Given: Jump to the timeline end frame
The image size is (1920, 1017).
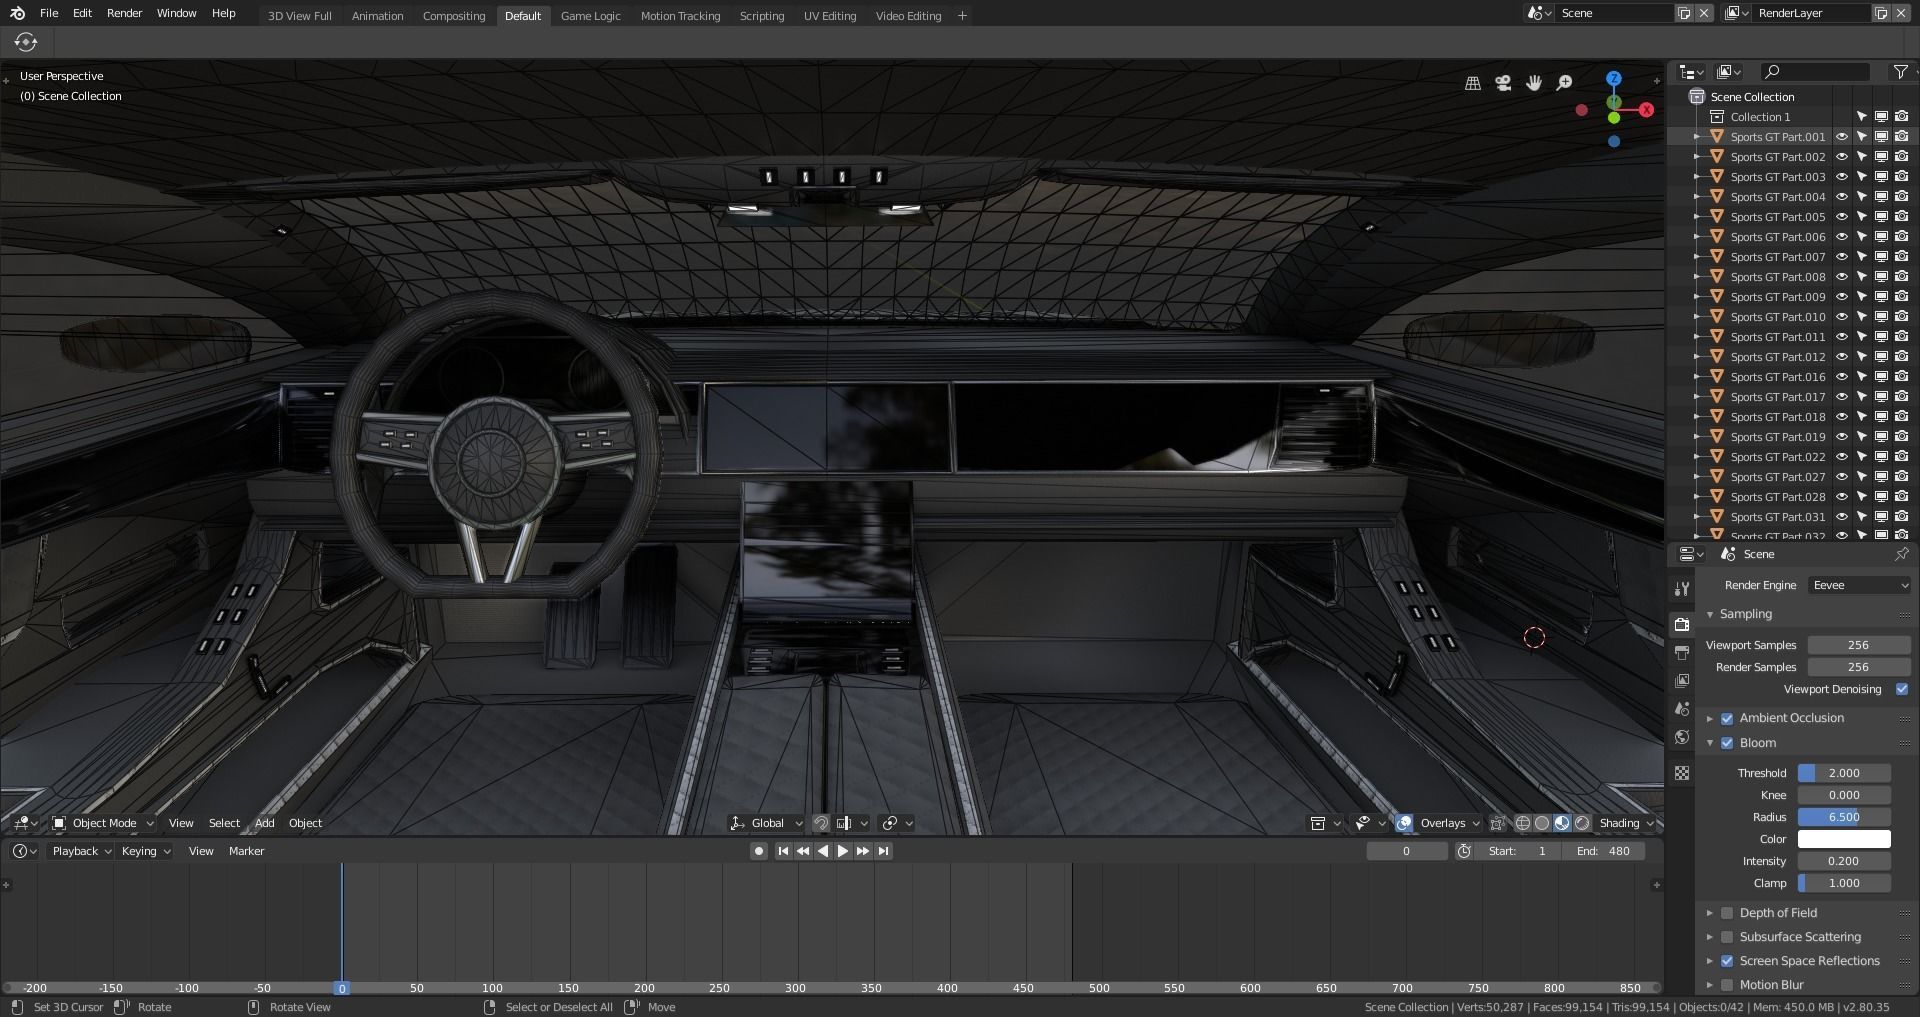Looking at the screenshot, I should click(883, 851).
